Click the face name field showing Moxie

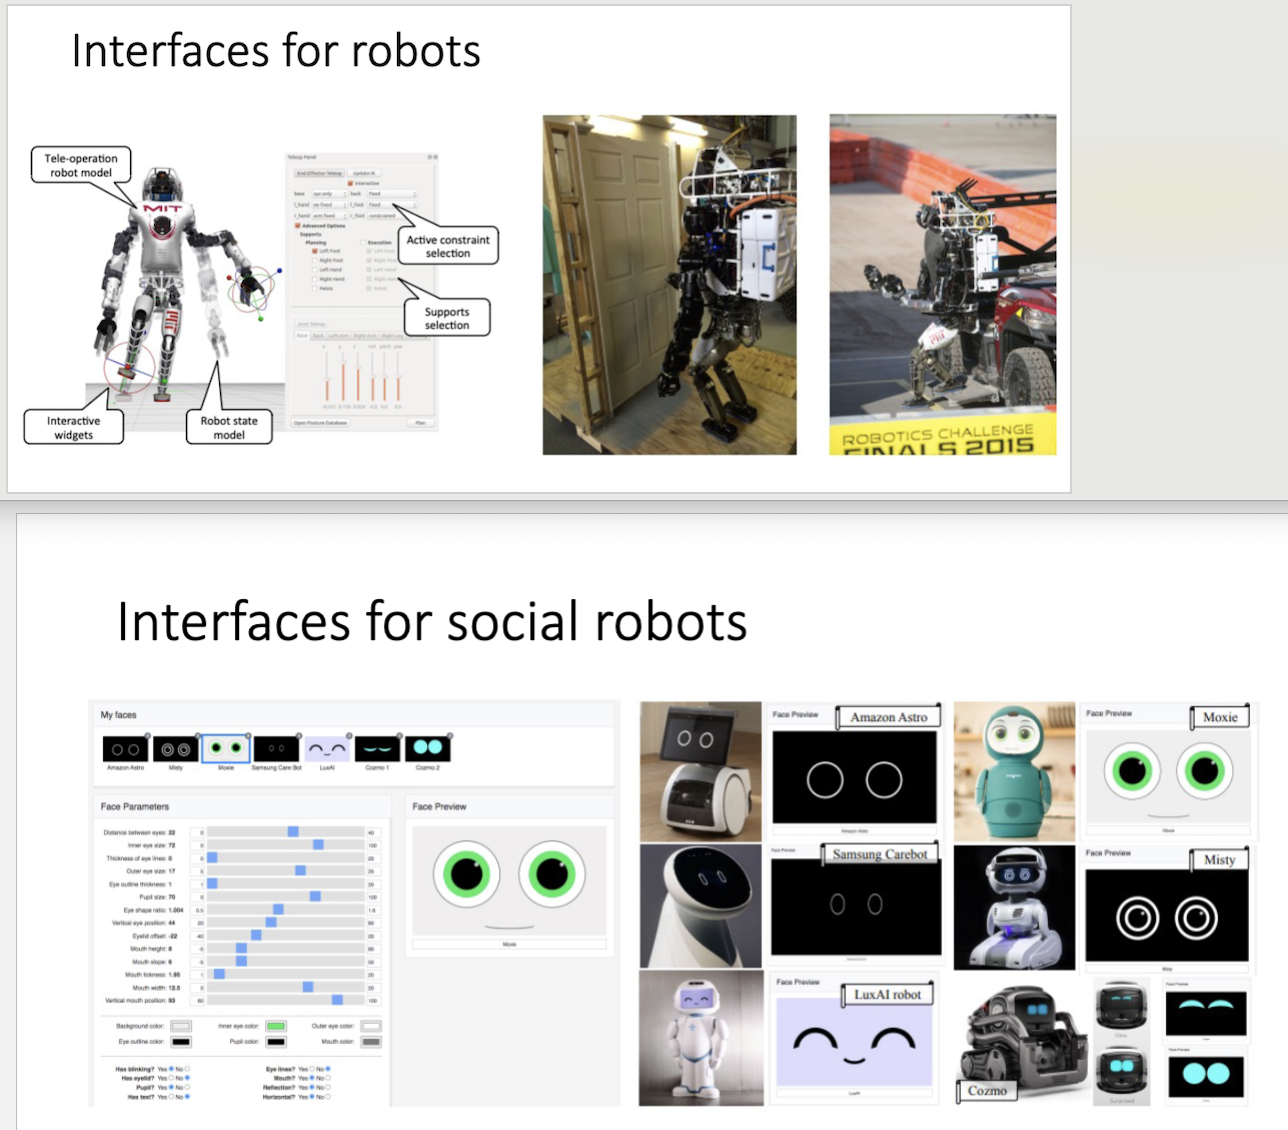tap(509, 944)
